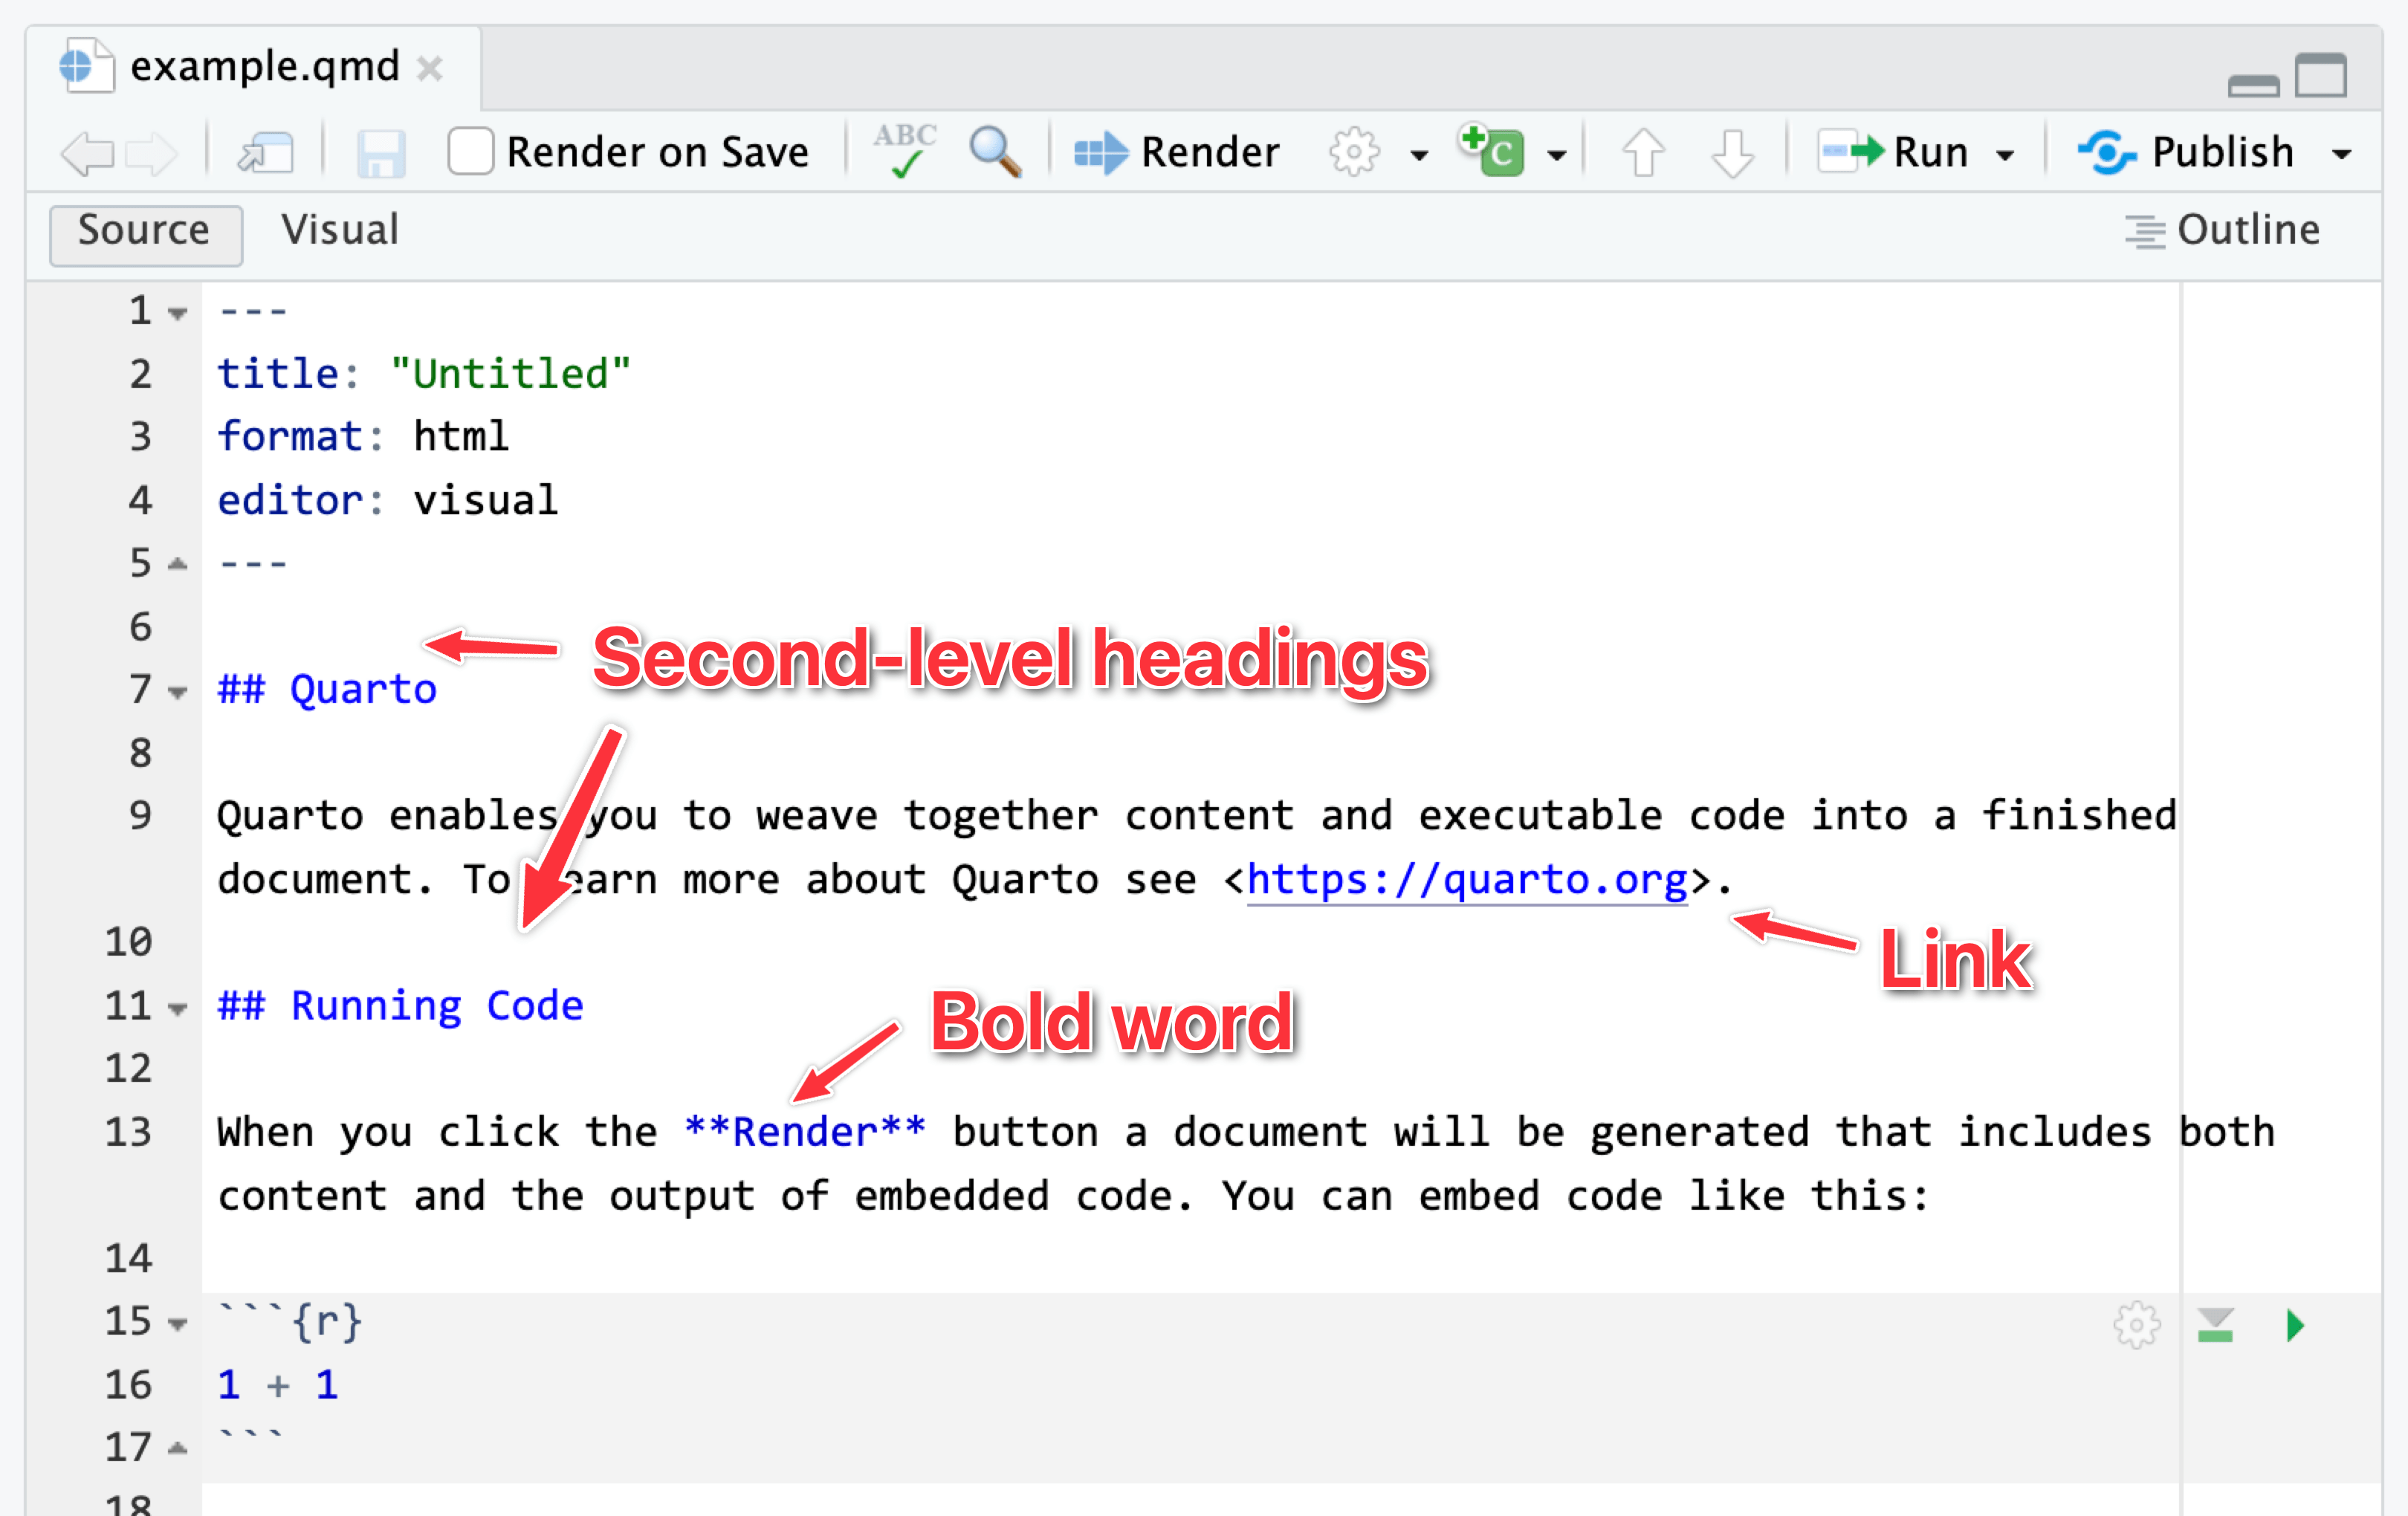This screenshot has width=2408, height=1516.
Task: Run current chunk green play icon
Action: point(2295,1325)
